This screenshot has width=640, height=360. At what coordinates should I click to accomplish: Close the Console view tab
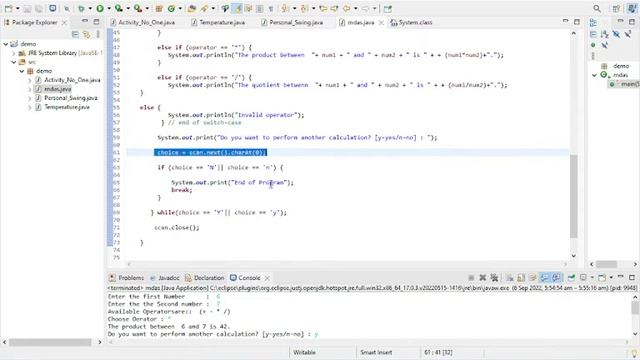267,278
